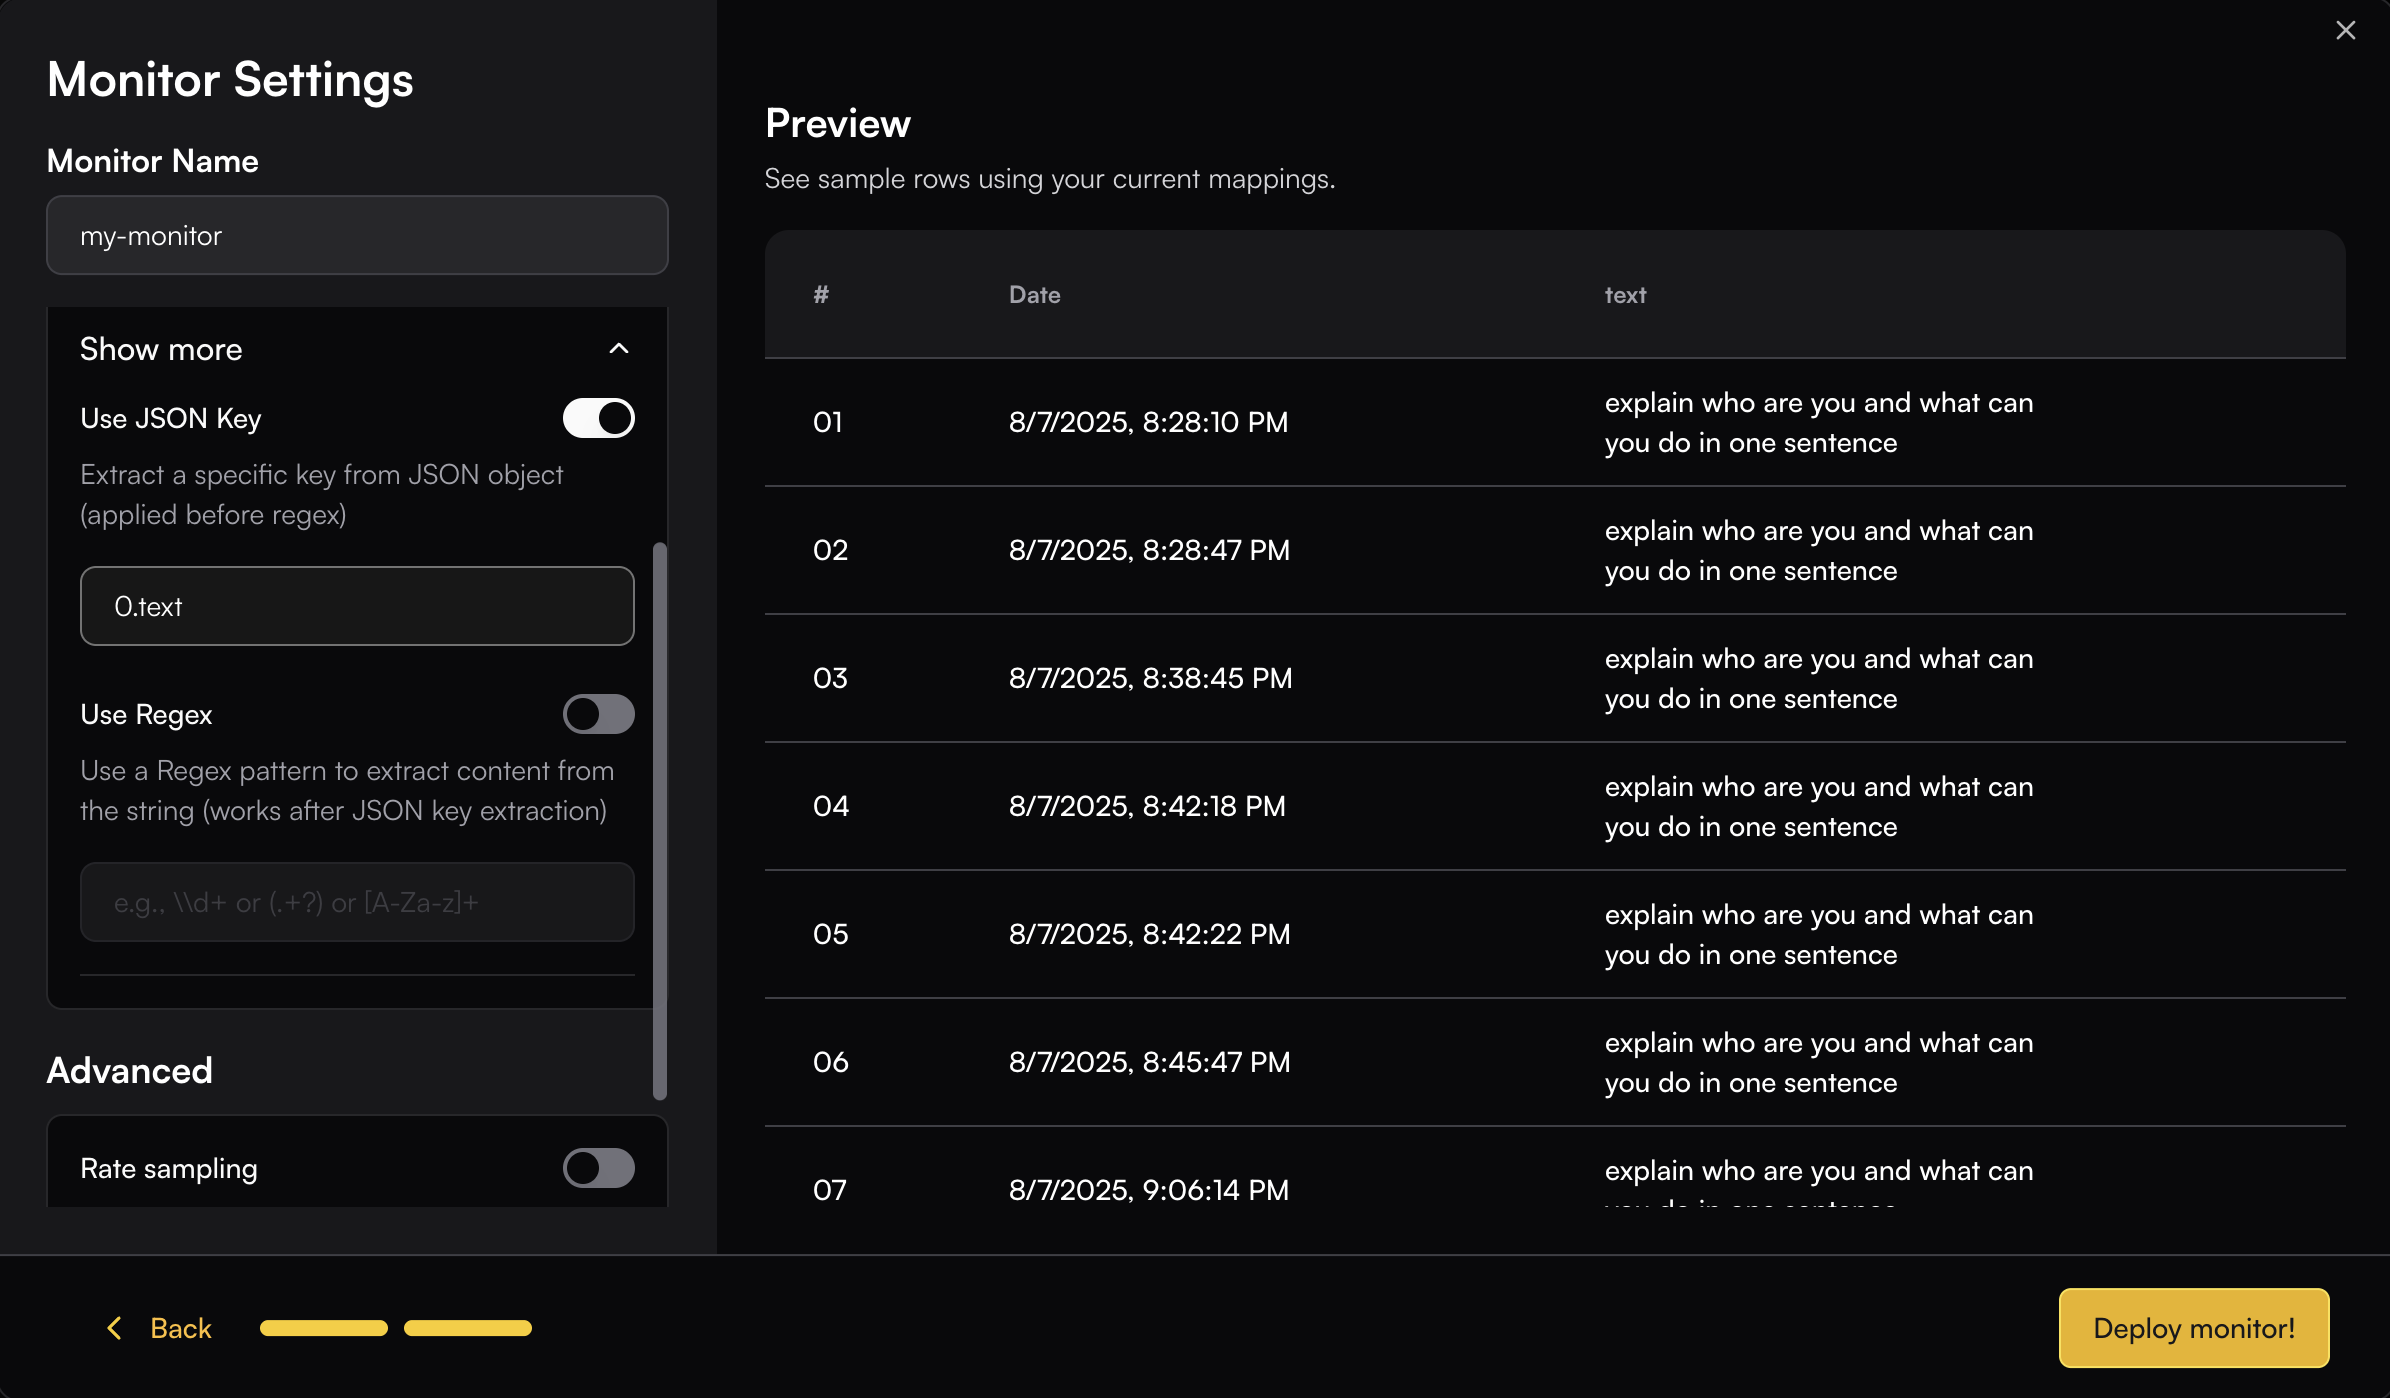This screenshot has height=1398, width=2390.
Task: Click the Deploy monitor! button
Action: [x=2193, y=1328]
